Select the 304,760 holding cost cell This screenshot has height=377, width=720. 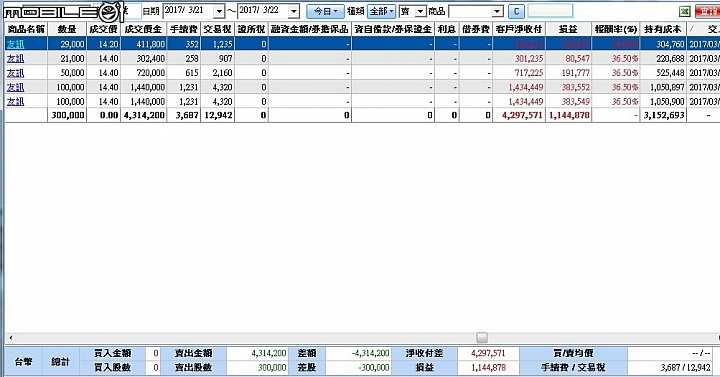[664, 44]
